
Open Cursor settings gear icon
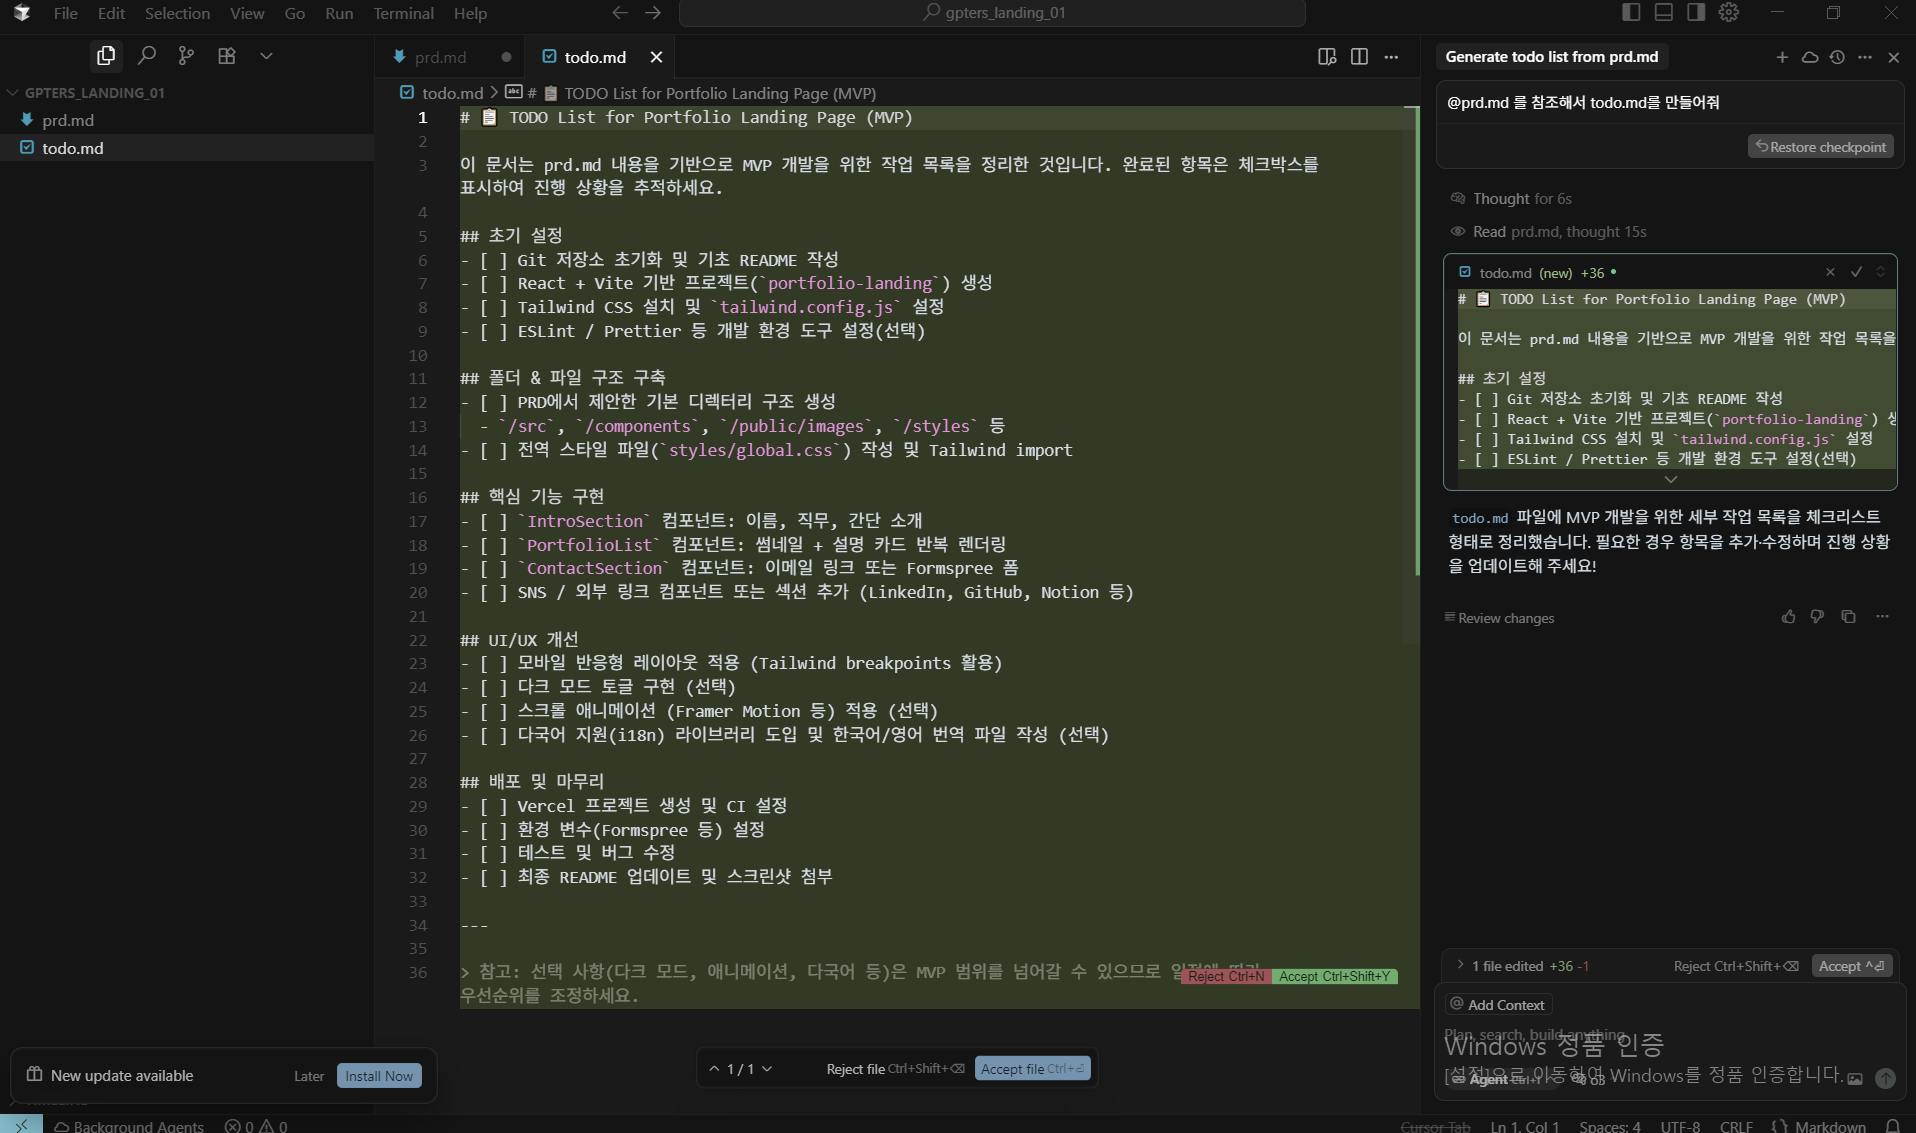(x=1729, y=12)
